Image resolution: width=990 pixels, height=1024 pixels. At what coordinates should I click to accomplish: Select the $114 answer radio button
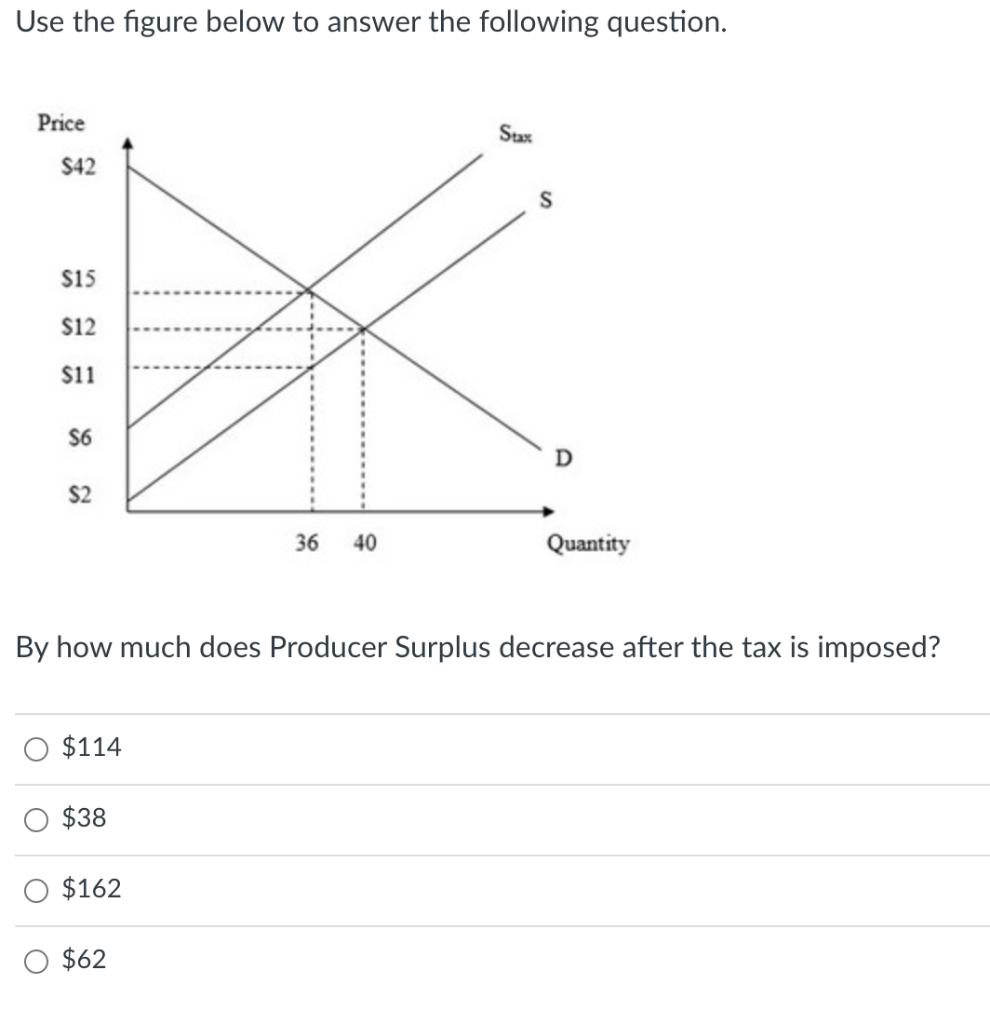pyautogui.click(x=37, y=745)
